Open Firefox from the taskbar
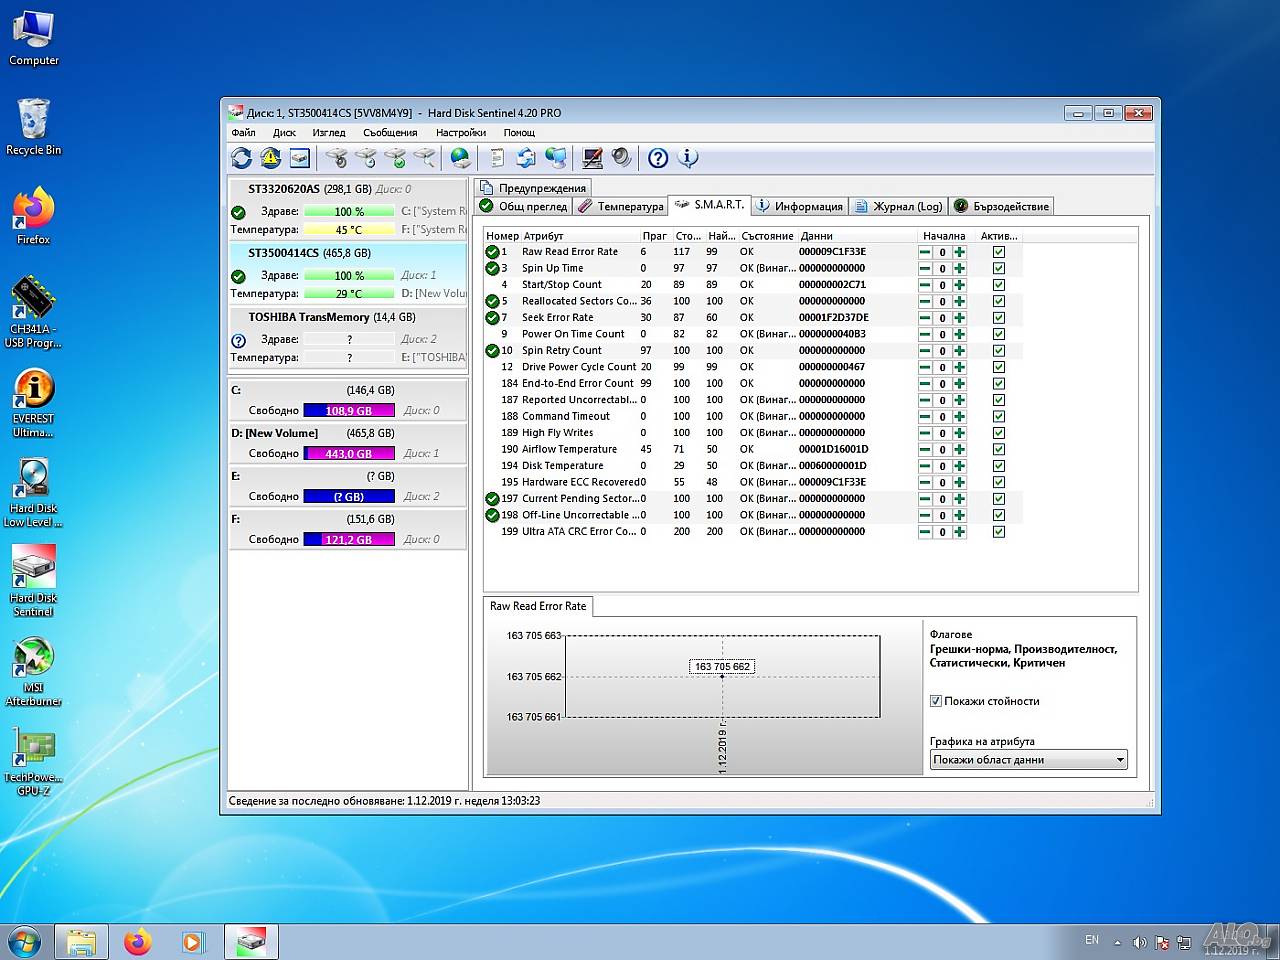Image resolution: width=1280 pixels, height=960 pixels. (137, 941)
